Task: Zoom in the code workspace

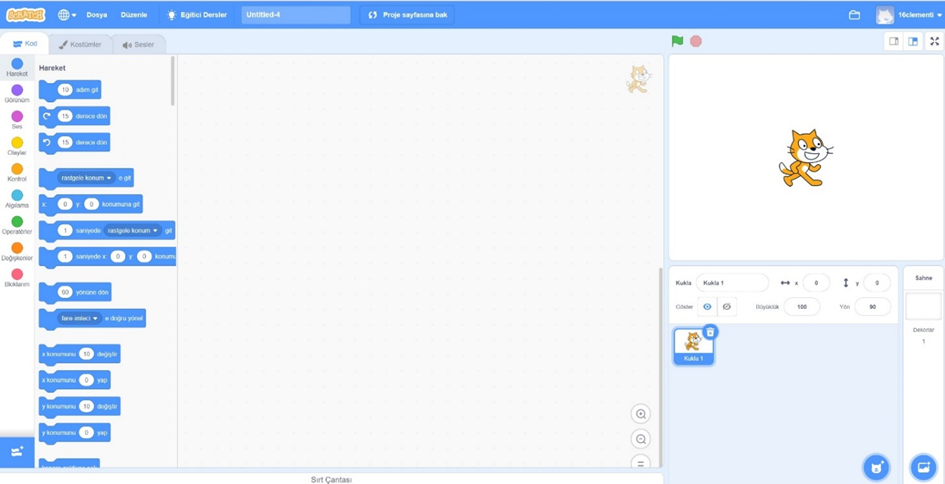Action: tap(641, 414)
